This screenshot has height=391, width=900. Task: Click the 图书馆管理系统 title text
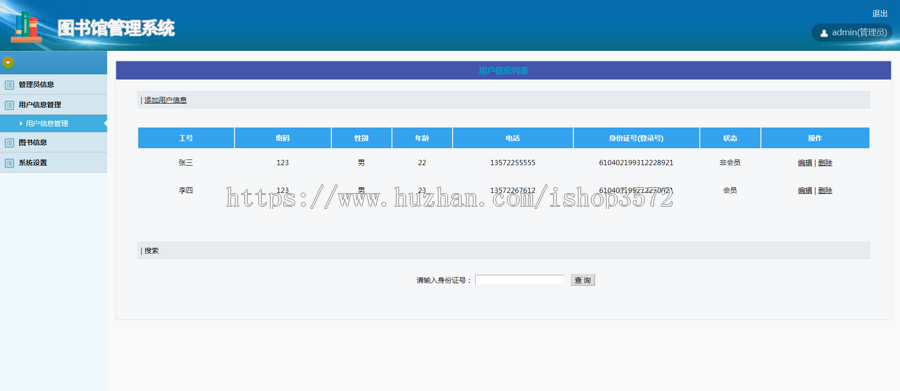click(116, 28)
